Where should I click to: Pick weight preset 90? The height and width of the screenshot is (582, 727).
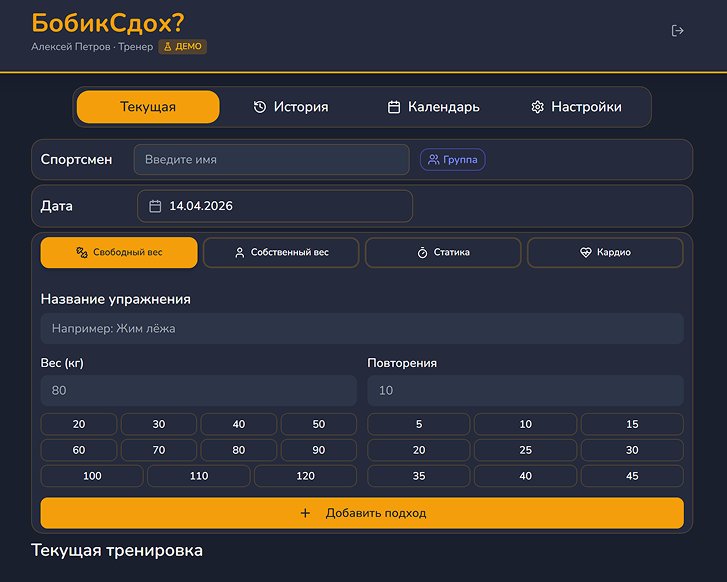click(319, 450)
